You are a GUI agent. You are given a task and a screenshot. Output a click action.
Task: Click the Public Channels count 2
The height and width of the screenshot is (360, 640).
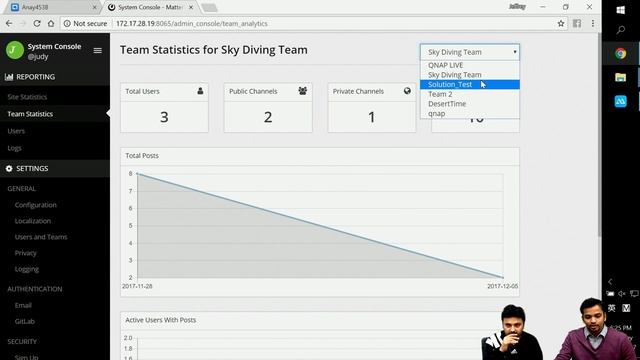[268, 117]
